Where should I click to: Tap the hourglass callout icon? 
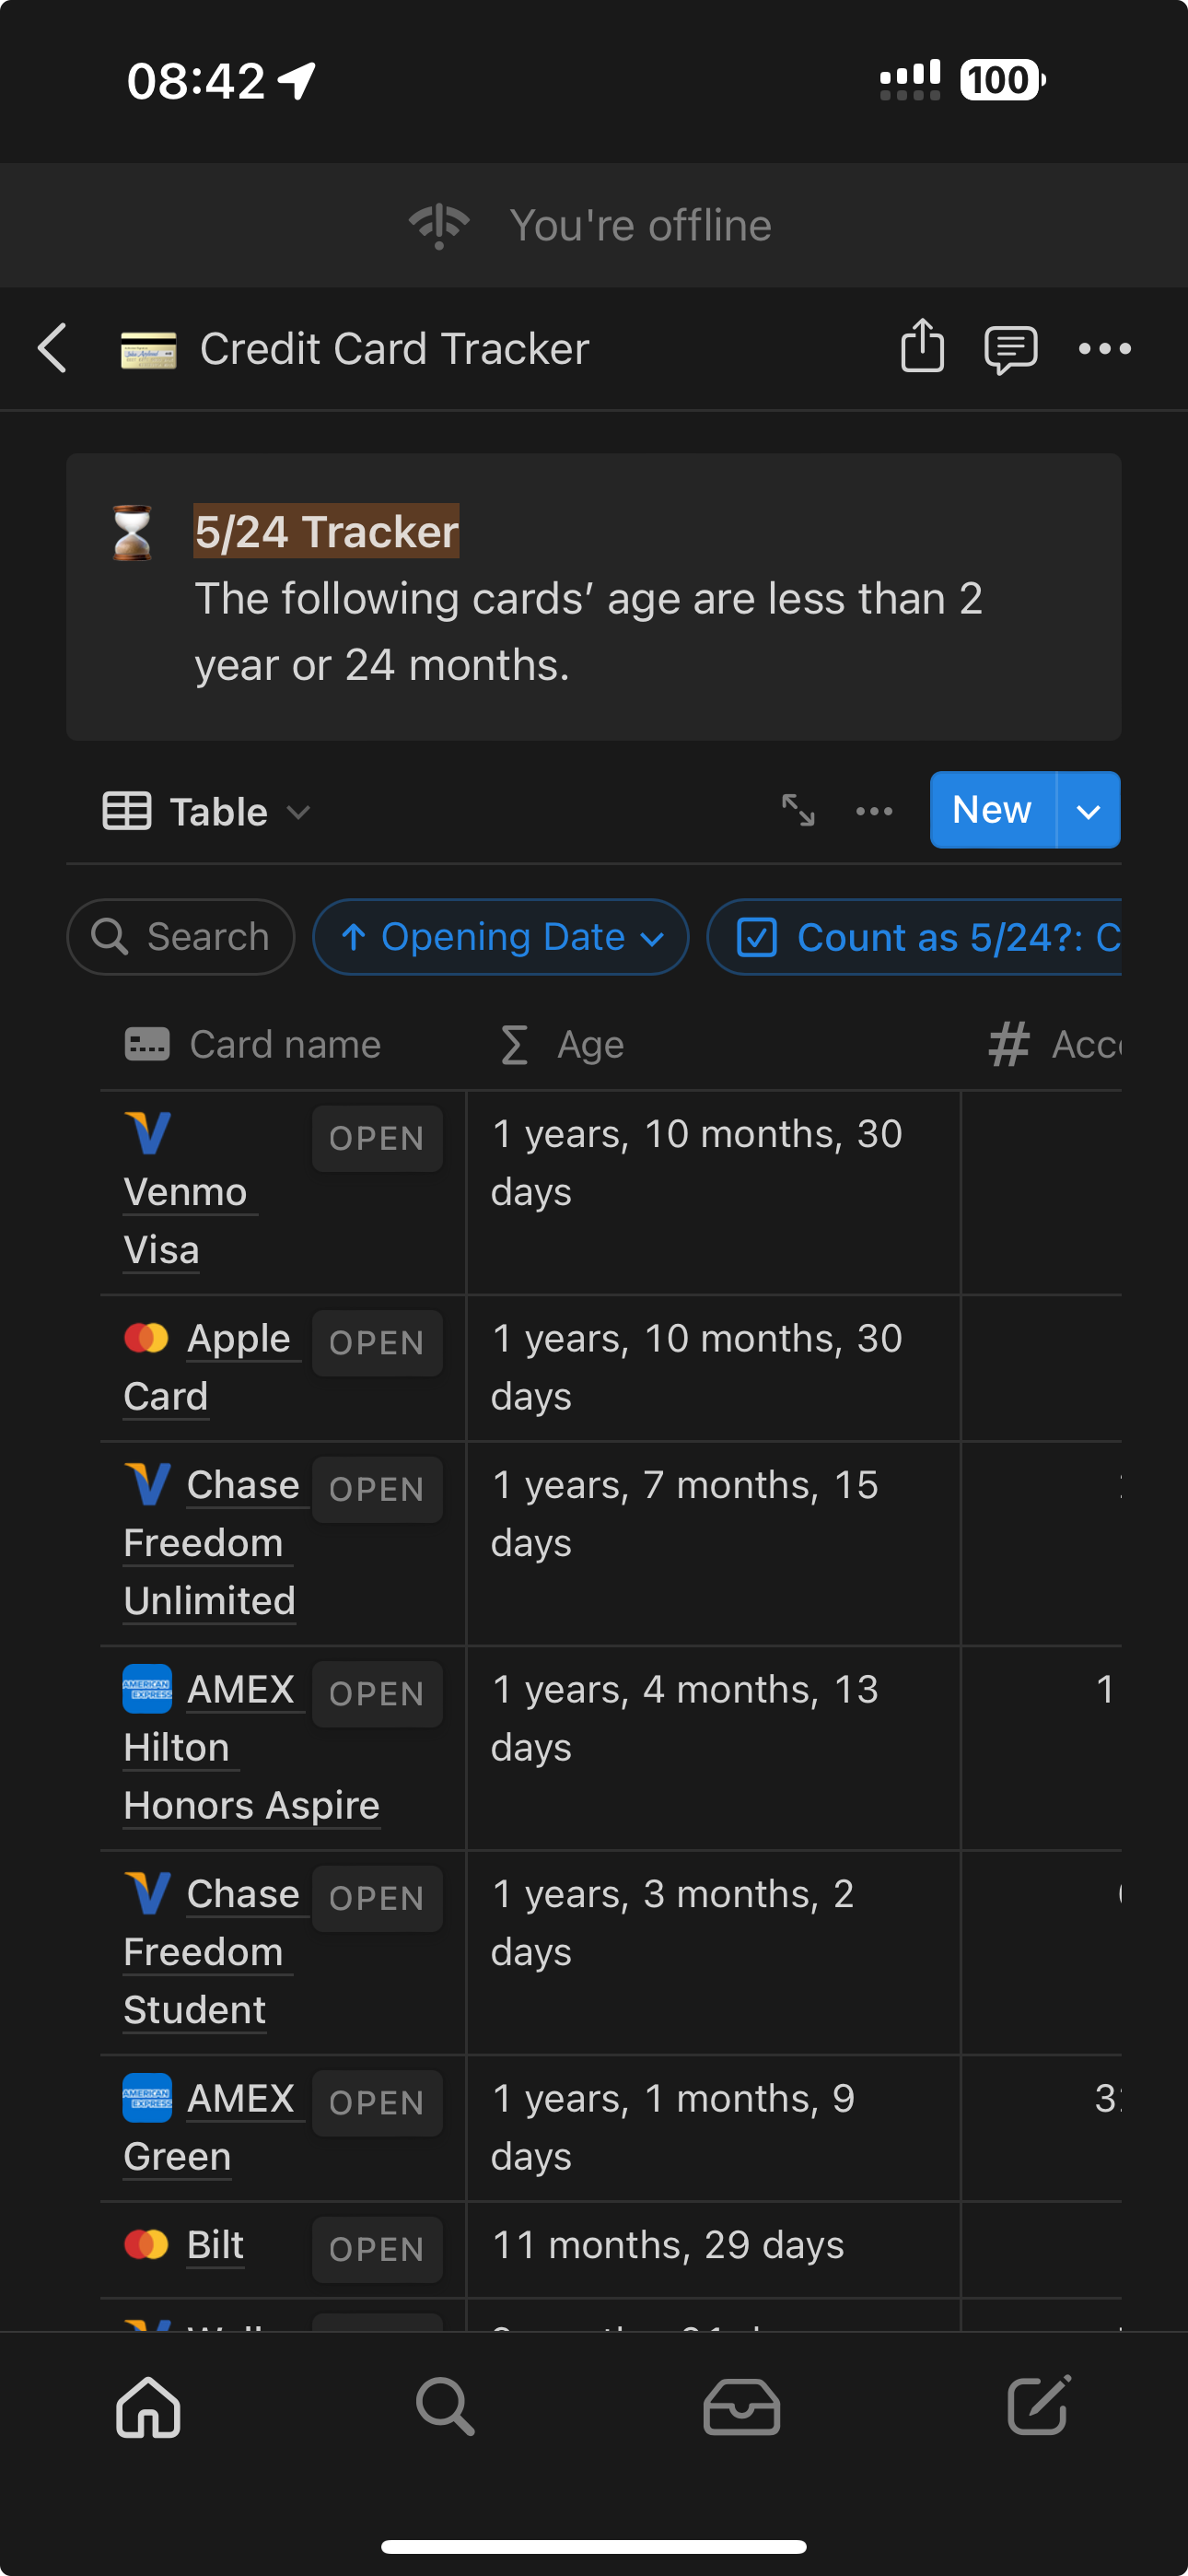132,532
